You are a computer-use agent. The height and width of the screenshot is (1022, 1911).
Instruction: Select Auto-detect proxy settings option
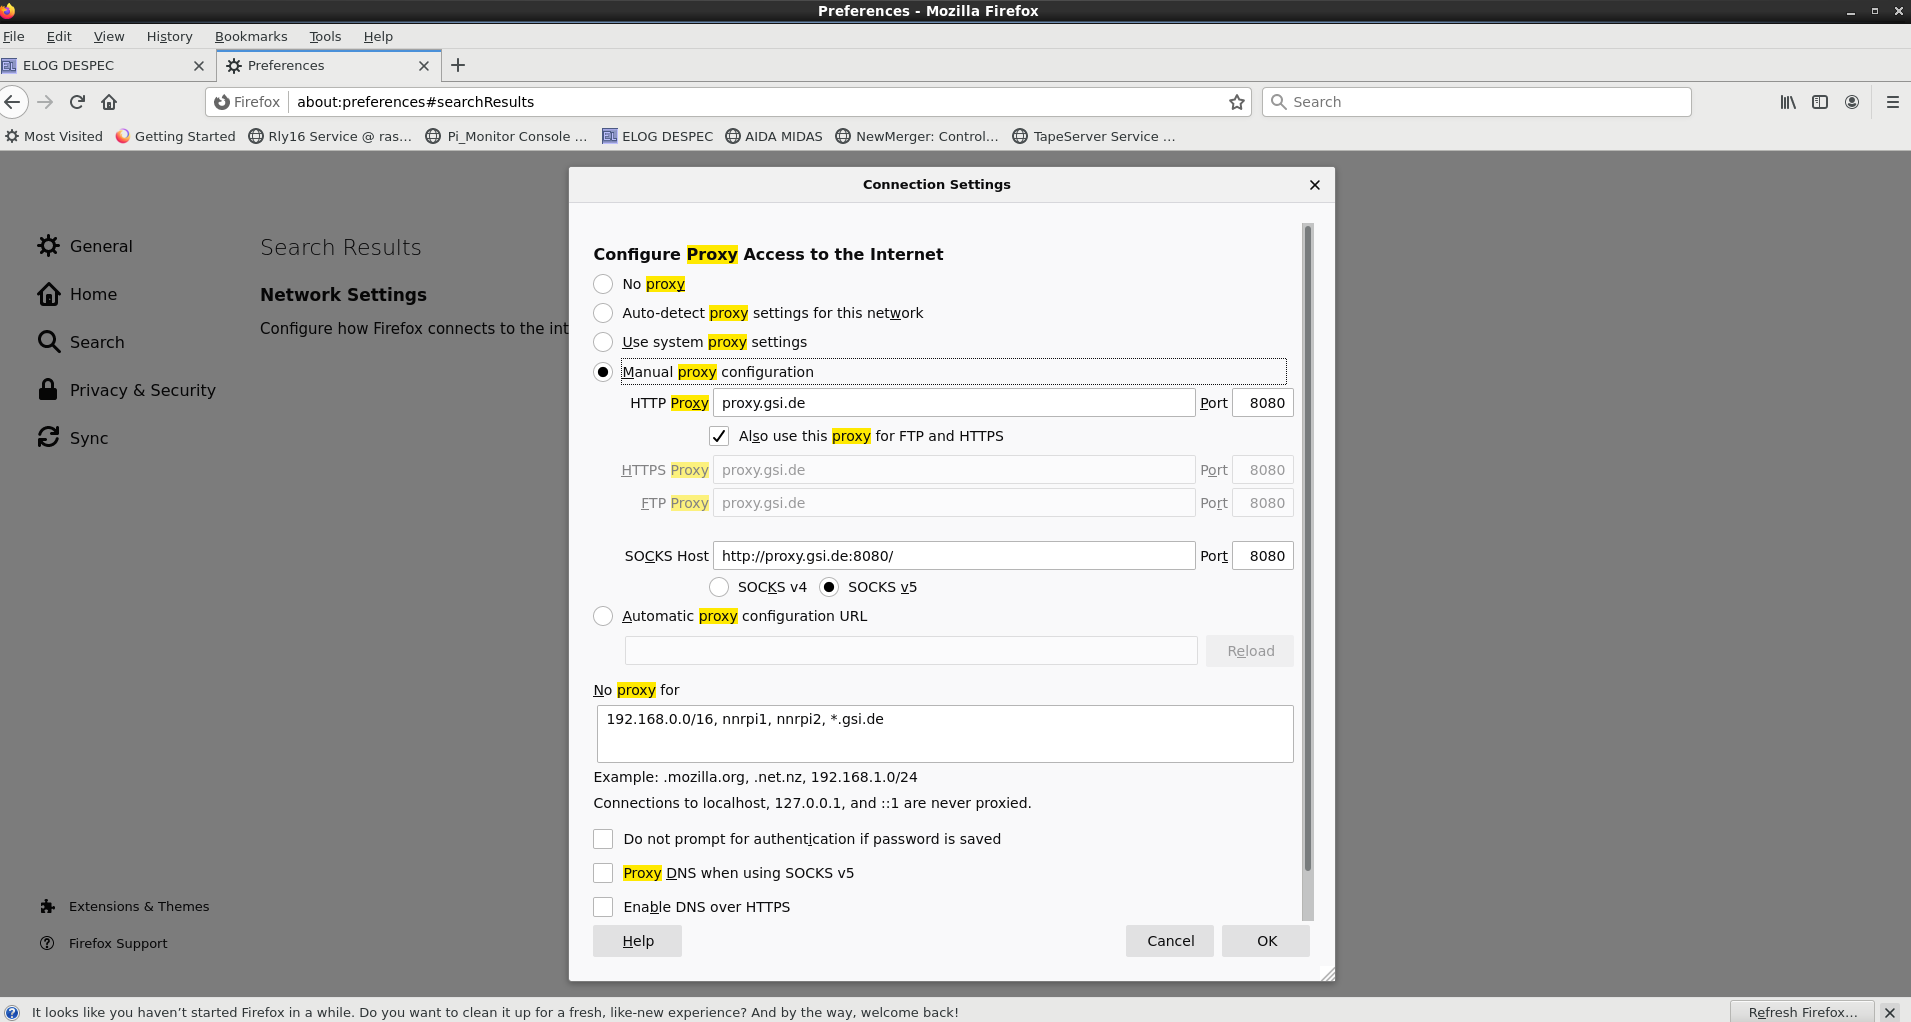click(603, 313)
